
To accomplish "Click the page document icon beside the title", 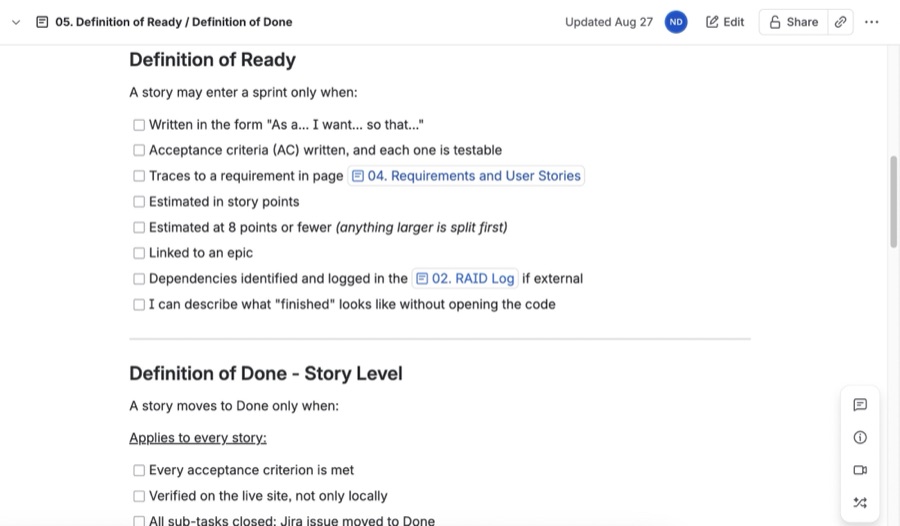I will pos(42,22).
